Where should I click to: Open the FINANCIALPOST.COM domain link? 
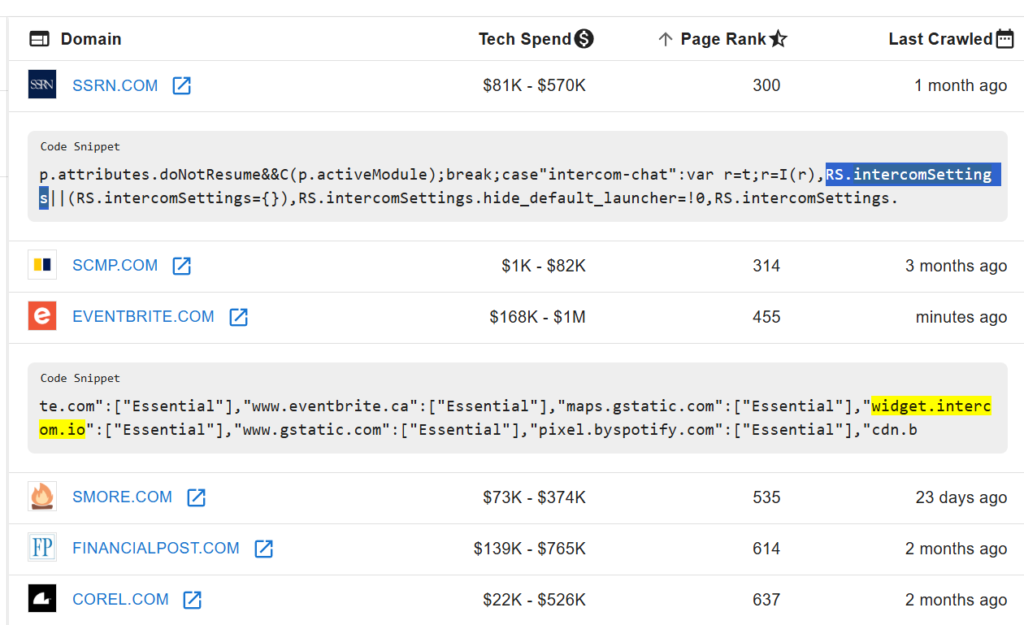(156, 549)
